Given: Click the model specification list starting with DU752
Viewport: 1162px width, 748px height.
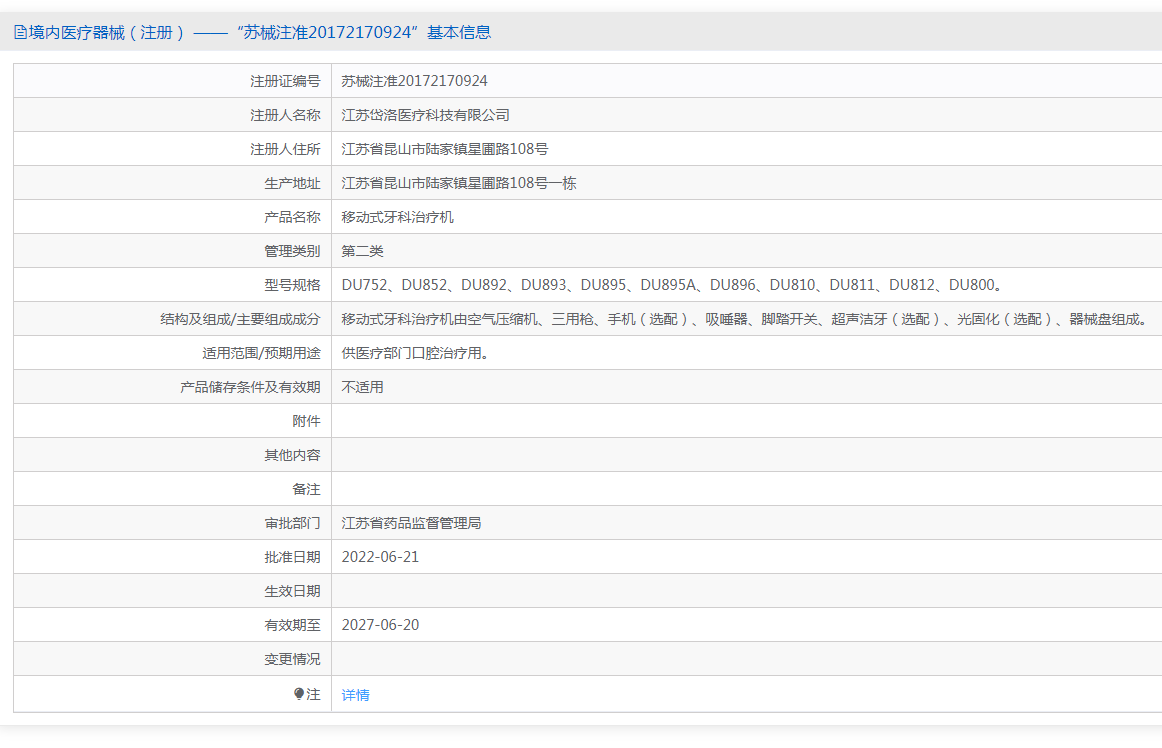Looking at the screenshot, I should (672, 285).
